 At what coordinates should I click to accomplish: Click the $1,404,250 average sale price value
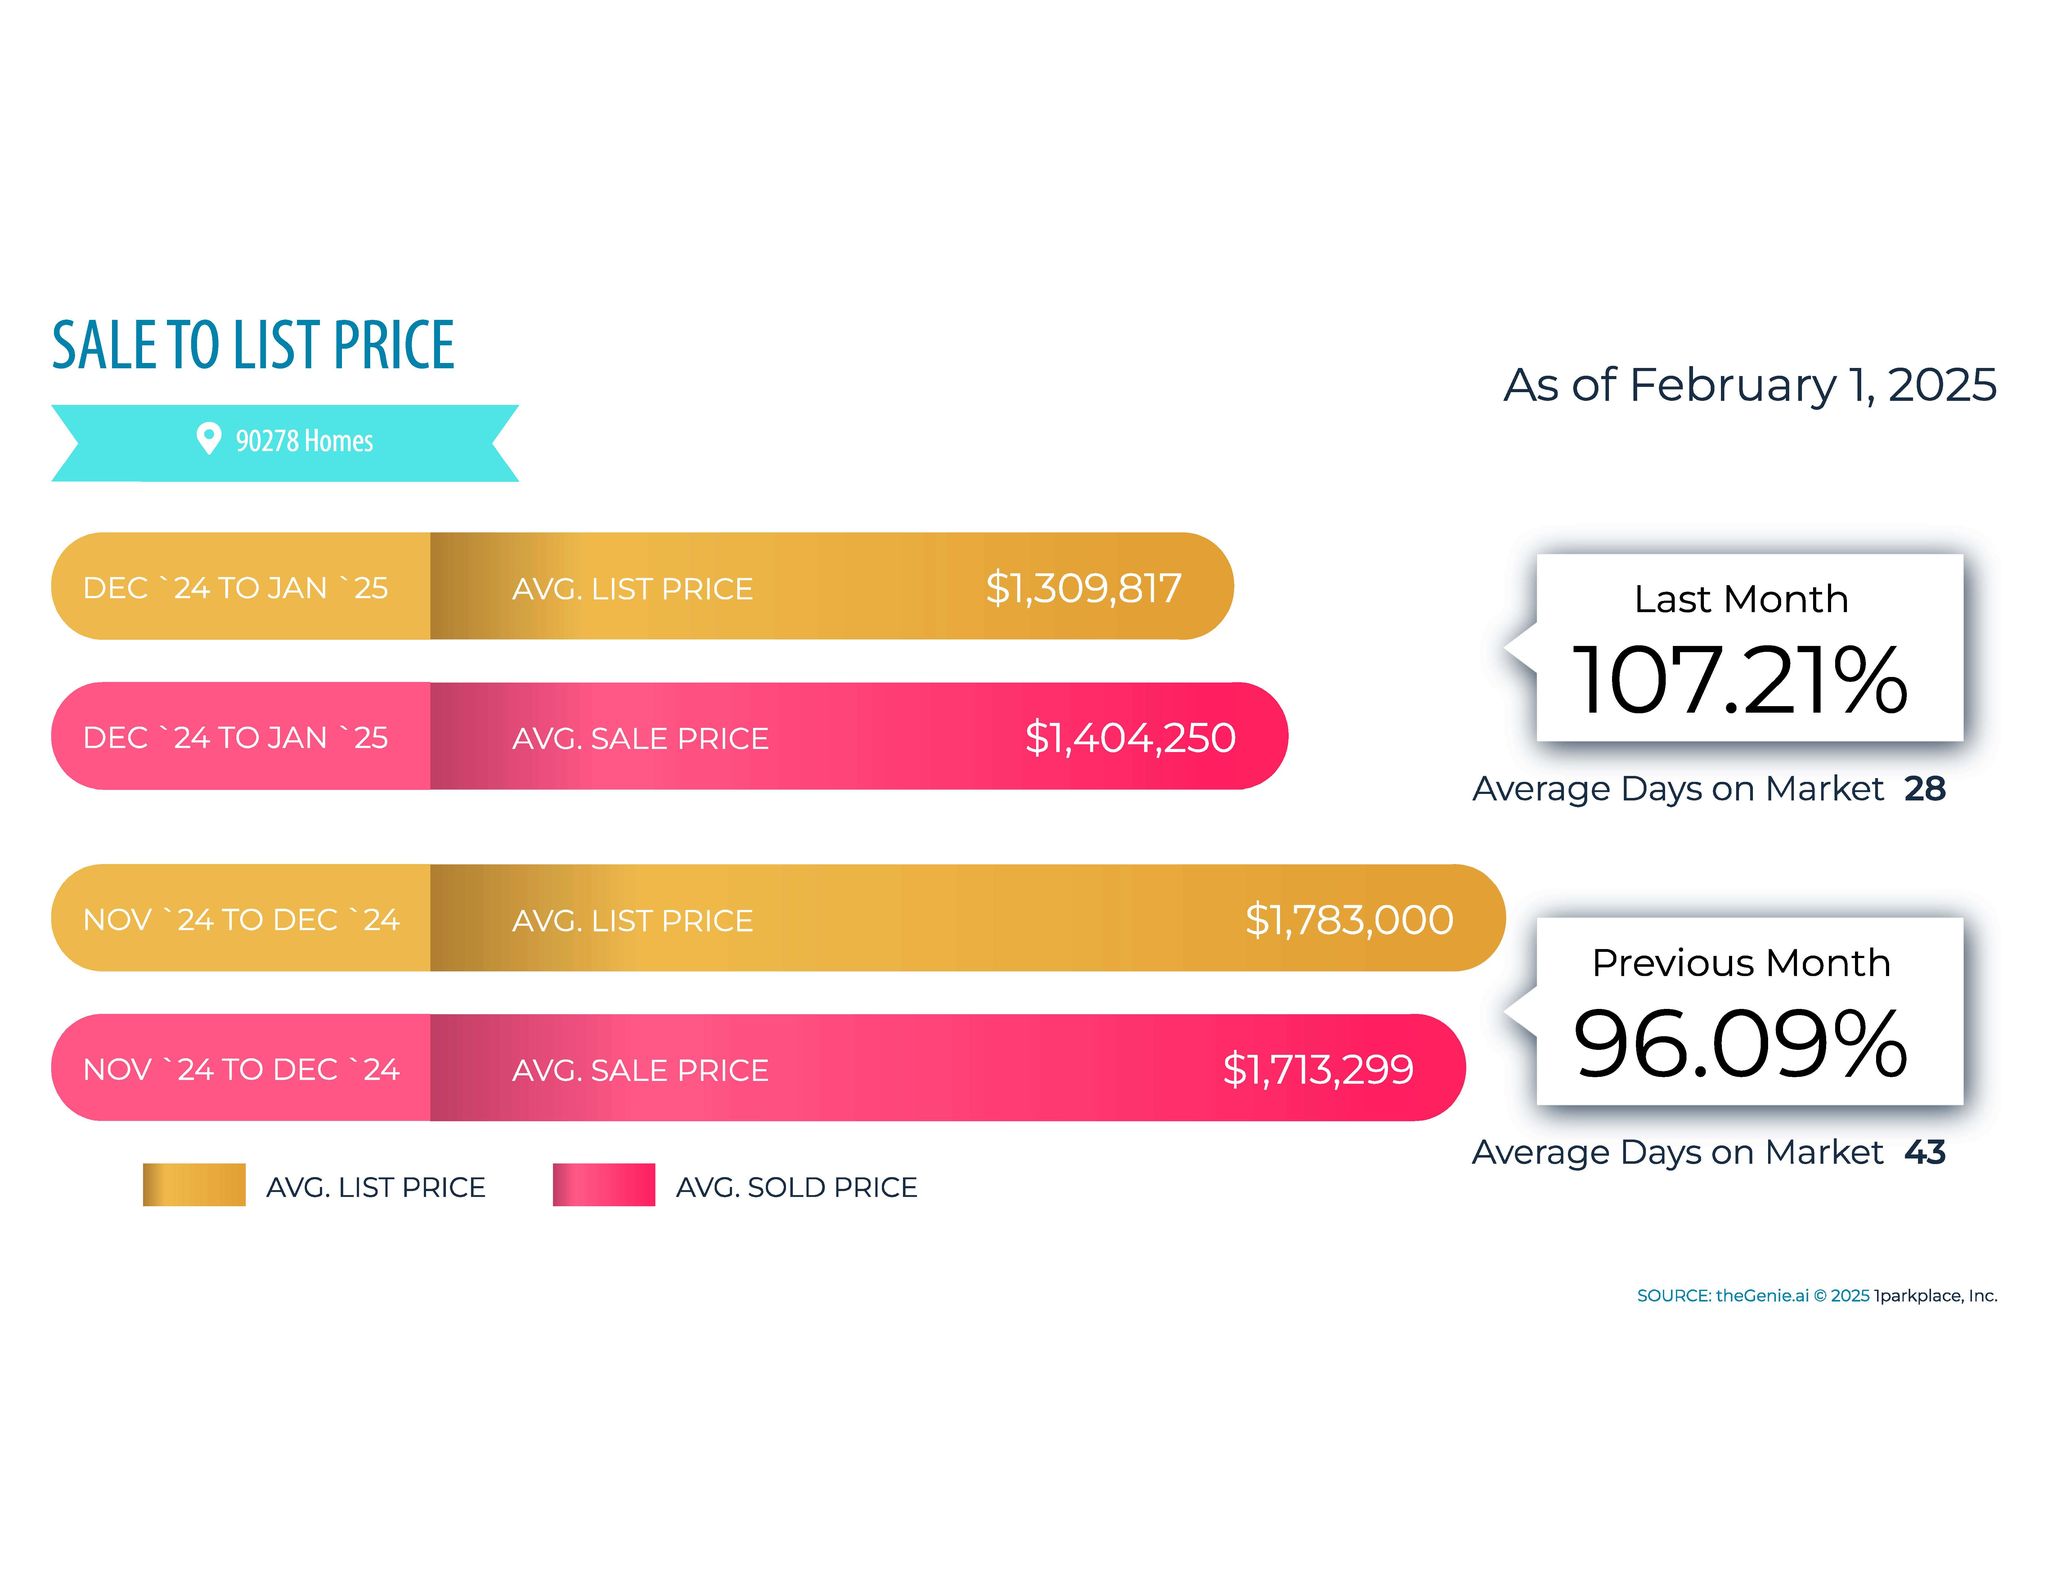pos(1130,738)
